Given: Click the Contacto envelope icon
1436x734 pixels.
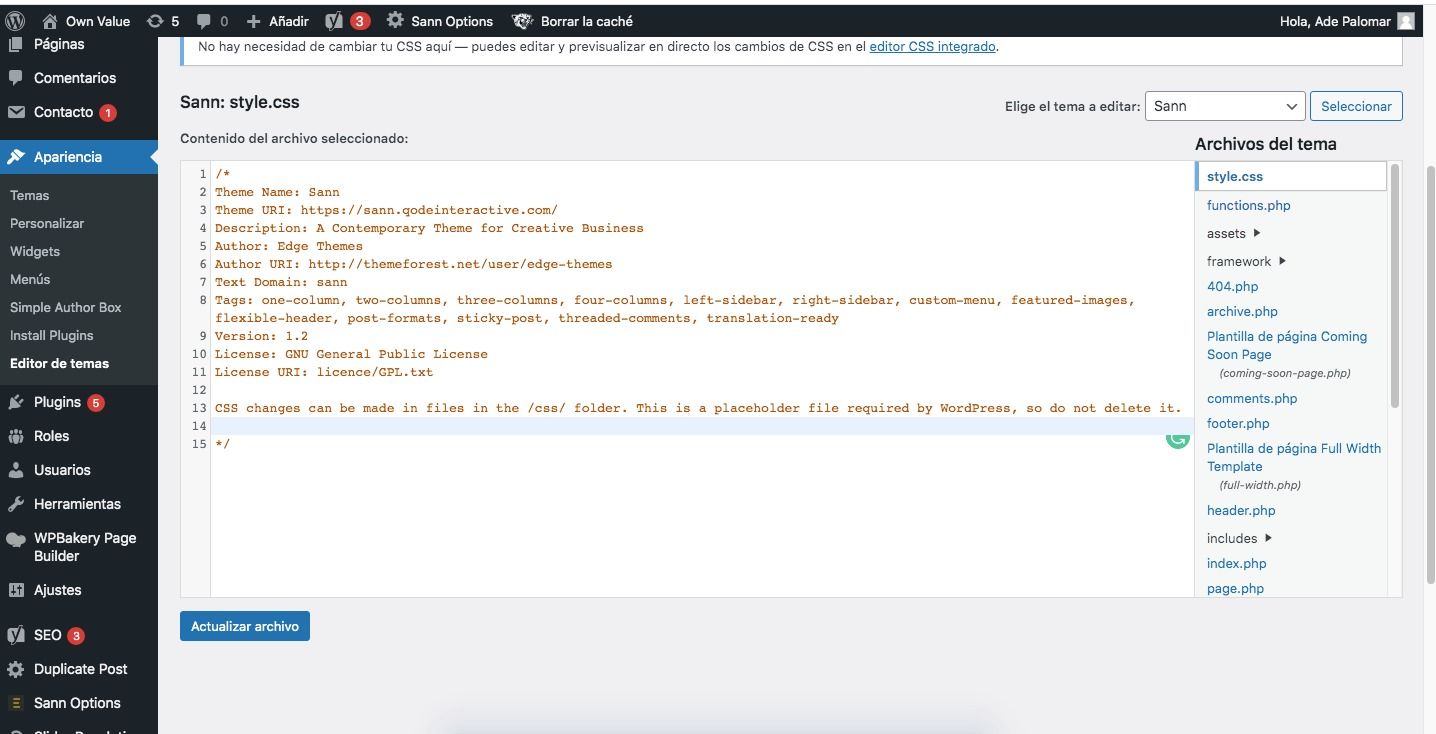Looking at the screenshot, I should click(16, 112).
